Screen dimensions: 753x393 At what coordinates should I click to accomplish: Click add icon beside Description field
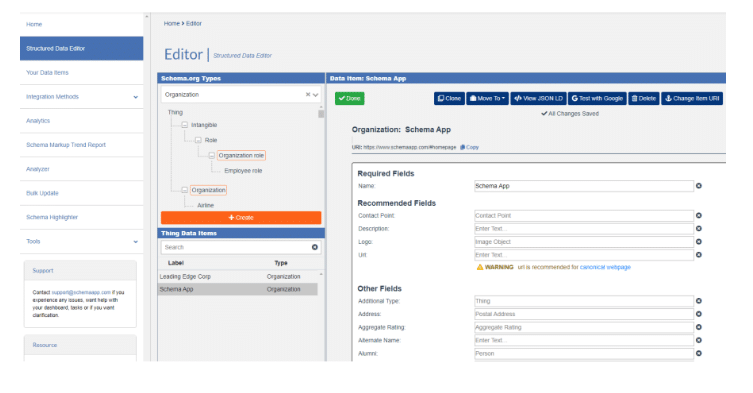699,229
